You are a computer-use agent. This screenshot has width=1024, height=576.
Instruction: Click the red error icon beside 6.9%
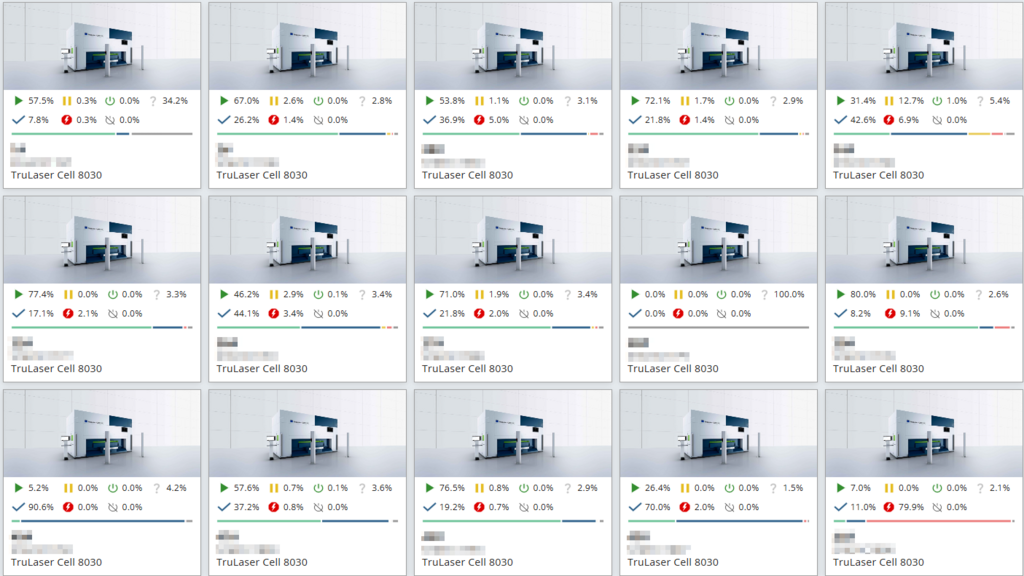click(x=889, y=120)
